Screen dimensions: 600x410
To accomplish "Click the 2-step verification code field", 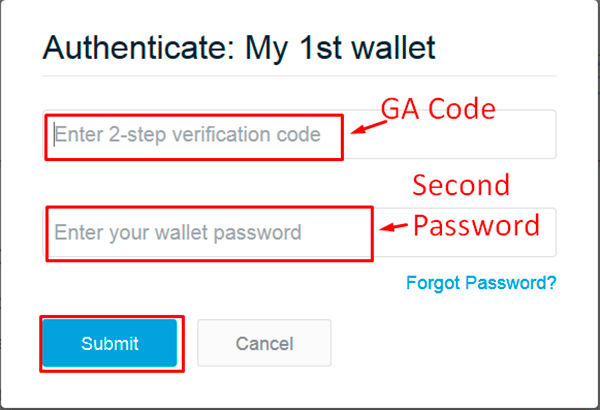I will point(299,134).
